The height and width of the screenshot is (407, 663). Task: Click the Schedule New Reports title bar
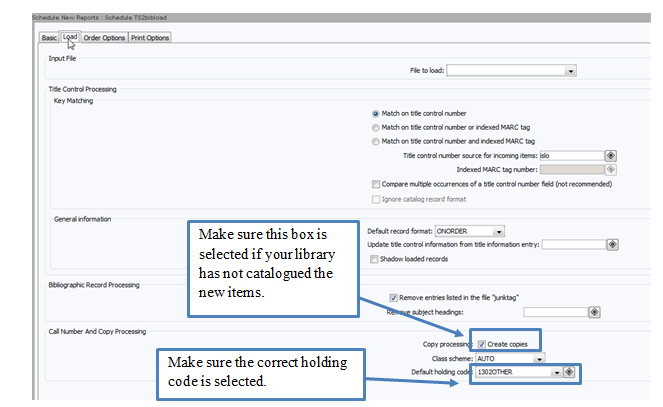341,18
